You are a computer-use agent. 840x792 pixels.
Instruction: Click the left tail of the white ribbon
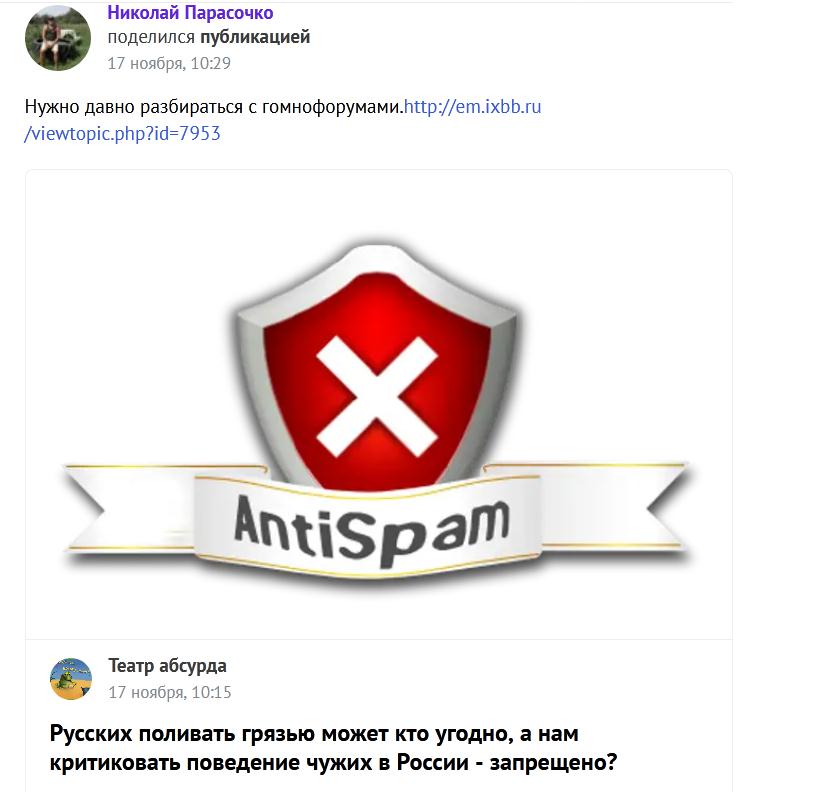point(129,507)
